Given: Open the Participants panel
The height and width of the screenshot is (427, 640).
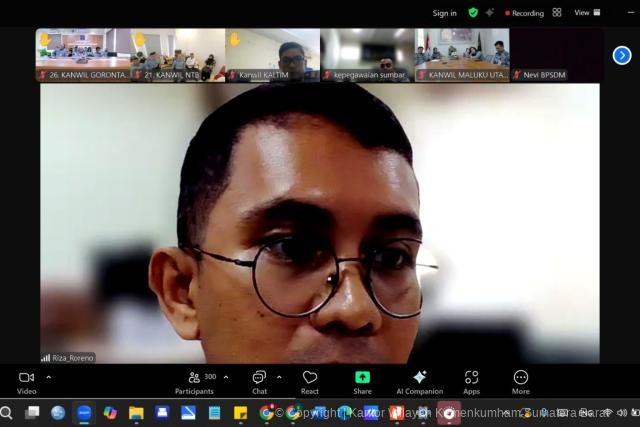Looking at the screenshot, I should (193, 378).
